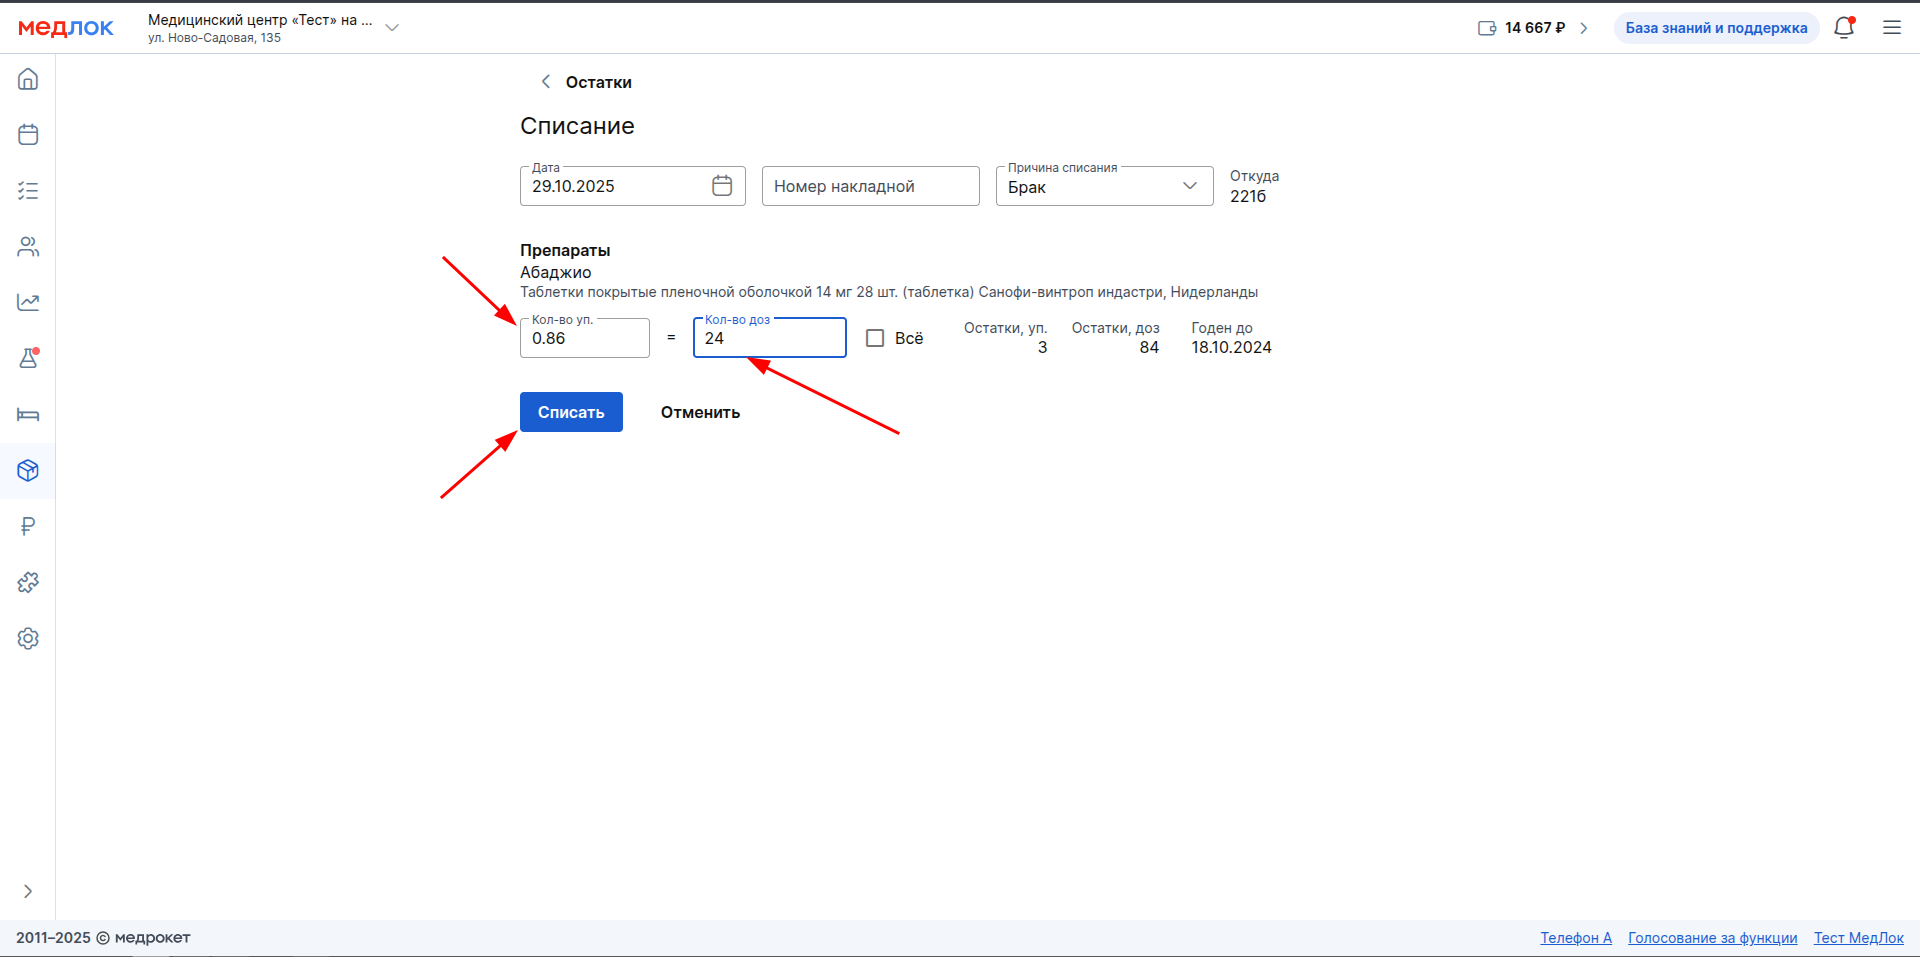Open the calendar schedule sidebar icon

[x=28, y=135]
